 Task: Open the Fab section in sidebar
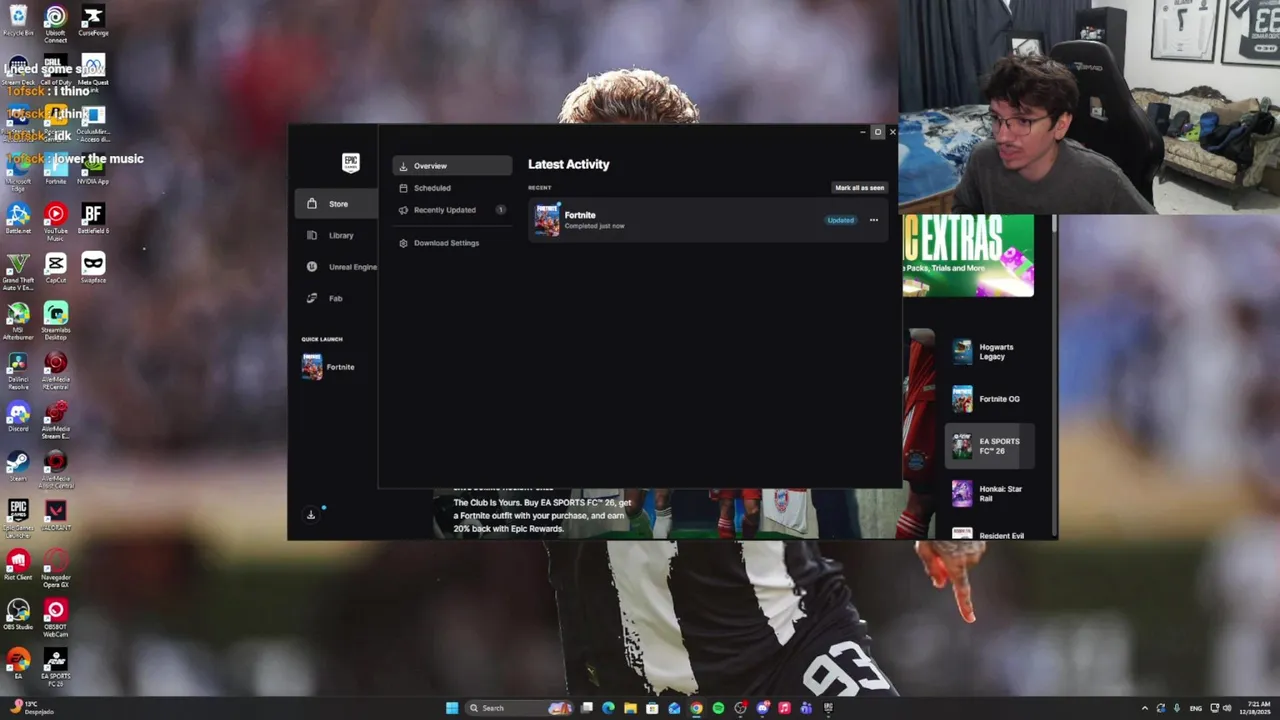coord(336,298)
